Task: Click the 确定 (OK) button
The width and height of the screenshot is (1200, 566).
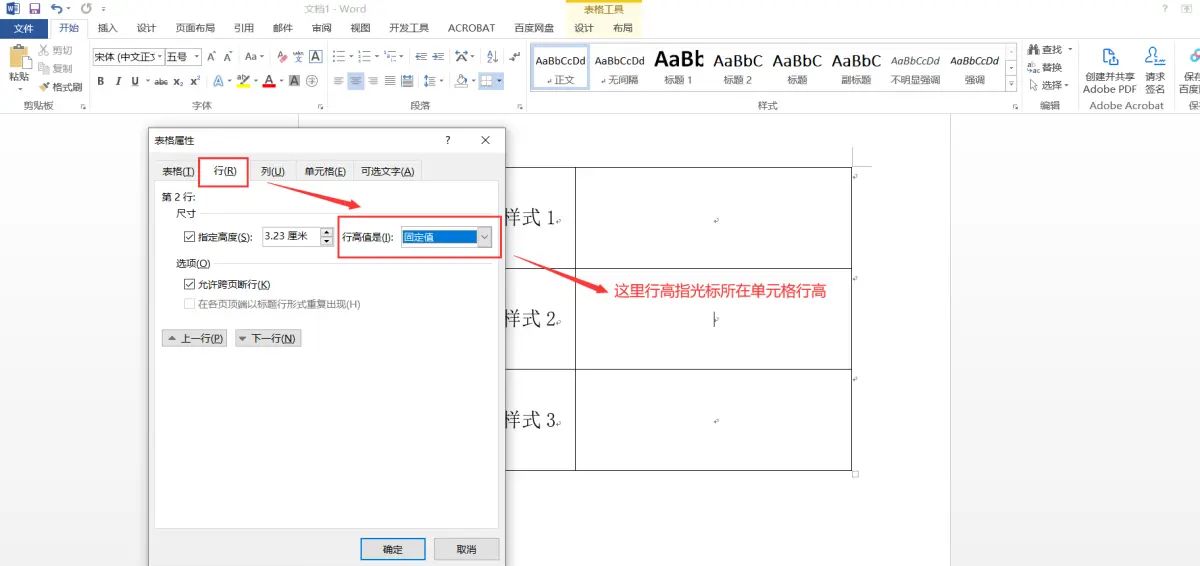Action: pos(393,549)
